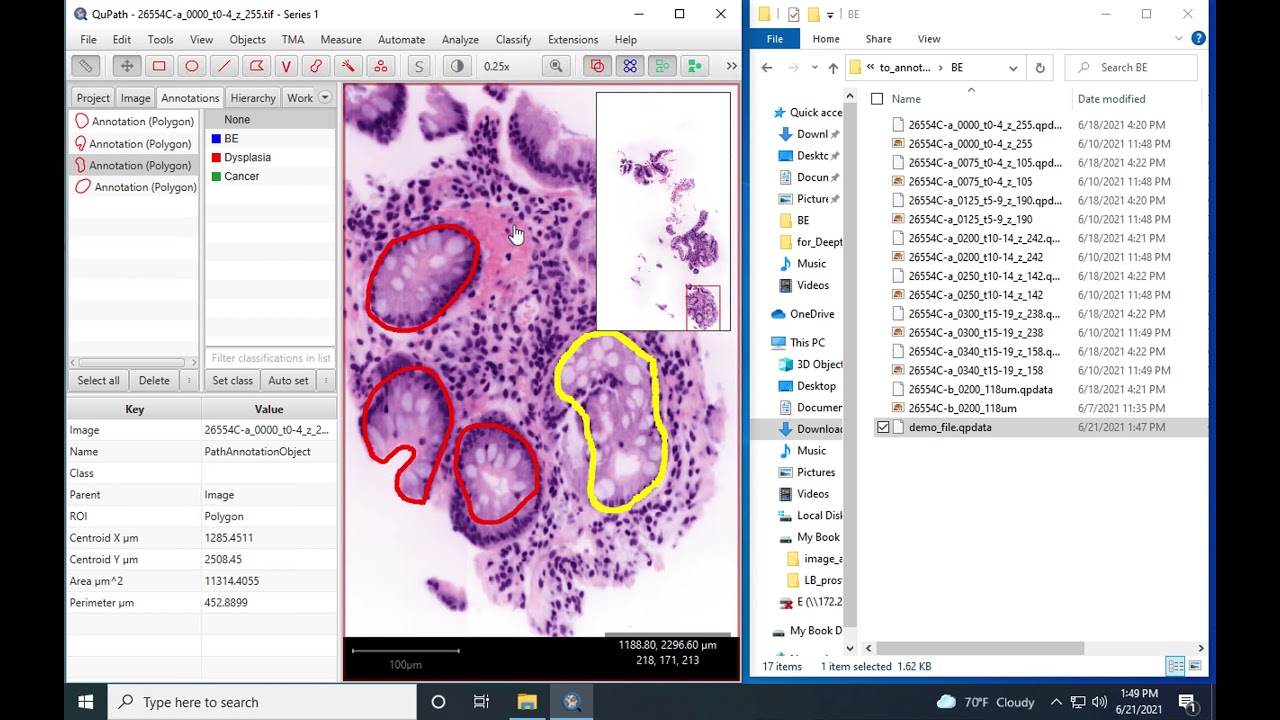Select the blue BE class swatch
Viewport: 1280px width, 720px height.
point(216,139)
